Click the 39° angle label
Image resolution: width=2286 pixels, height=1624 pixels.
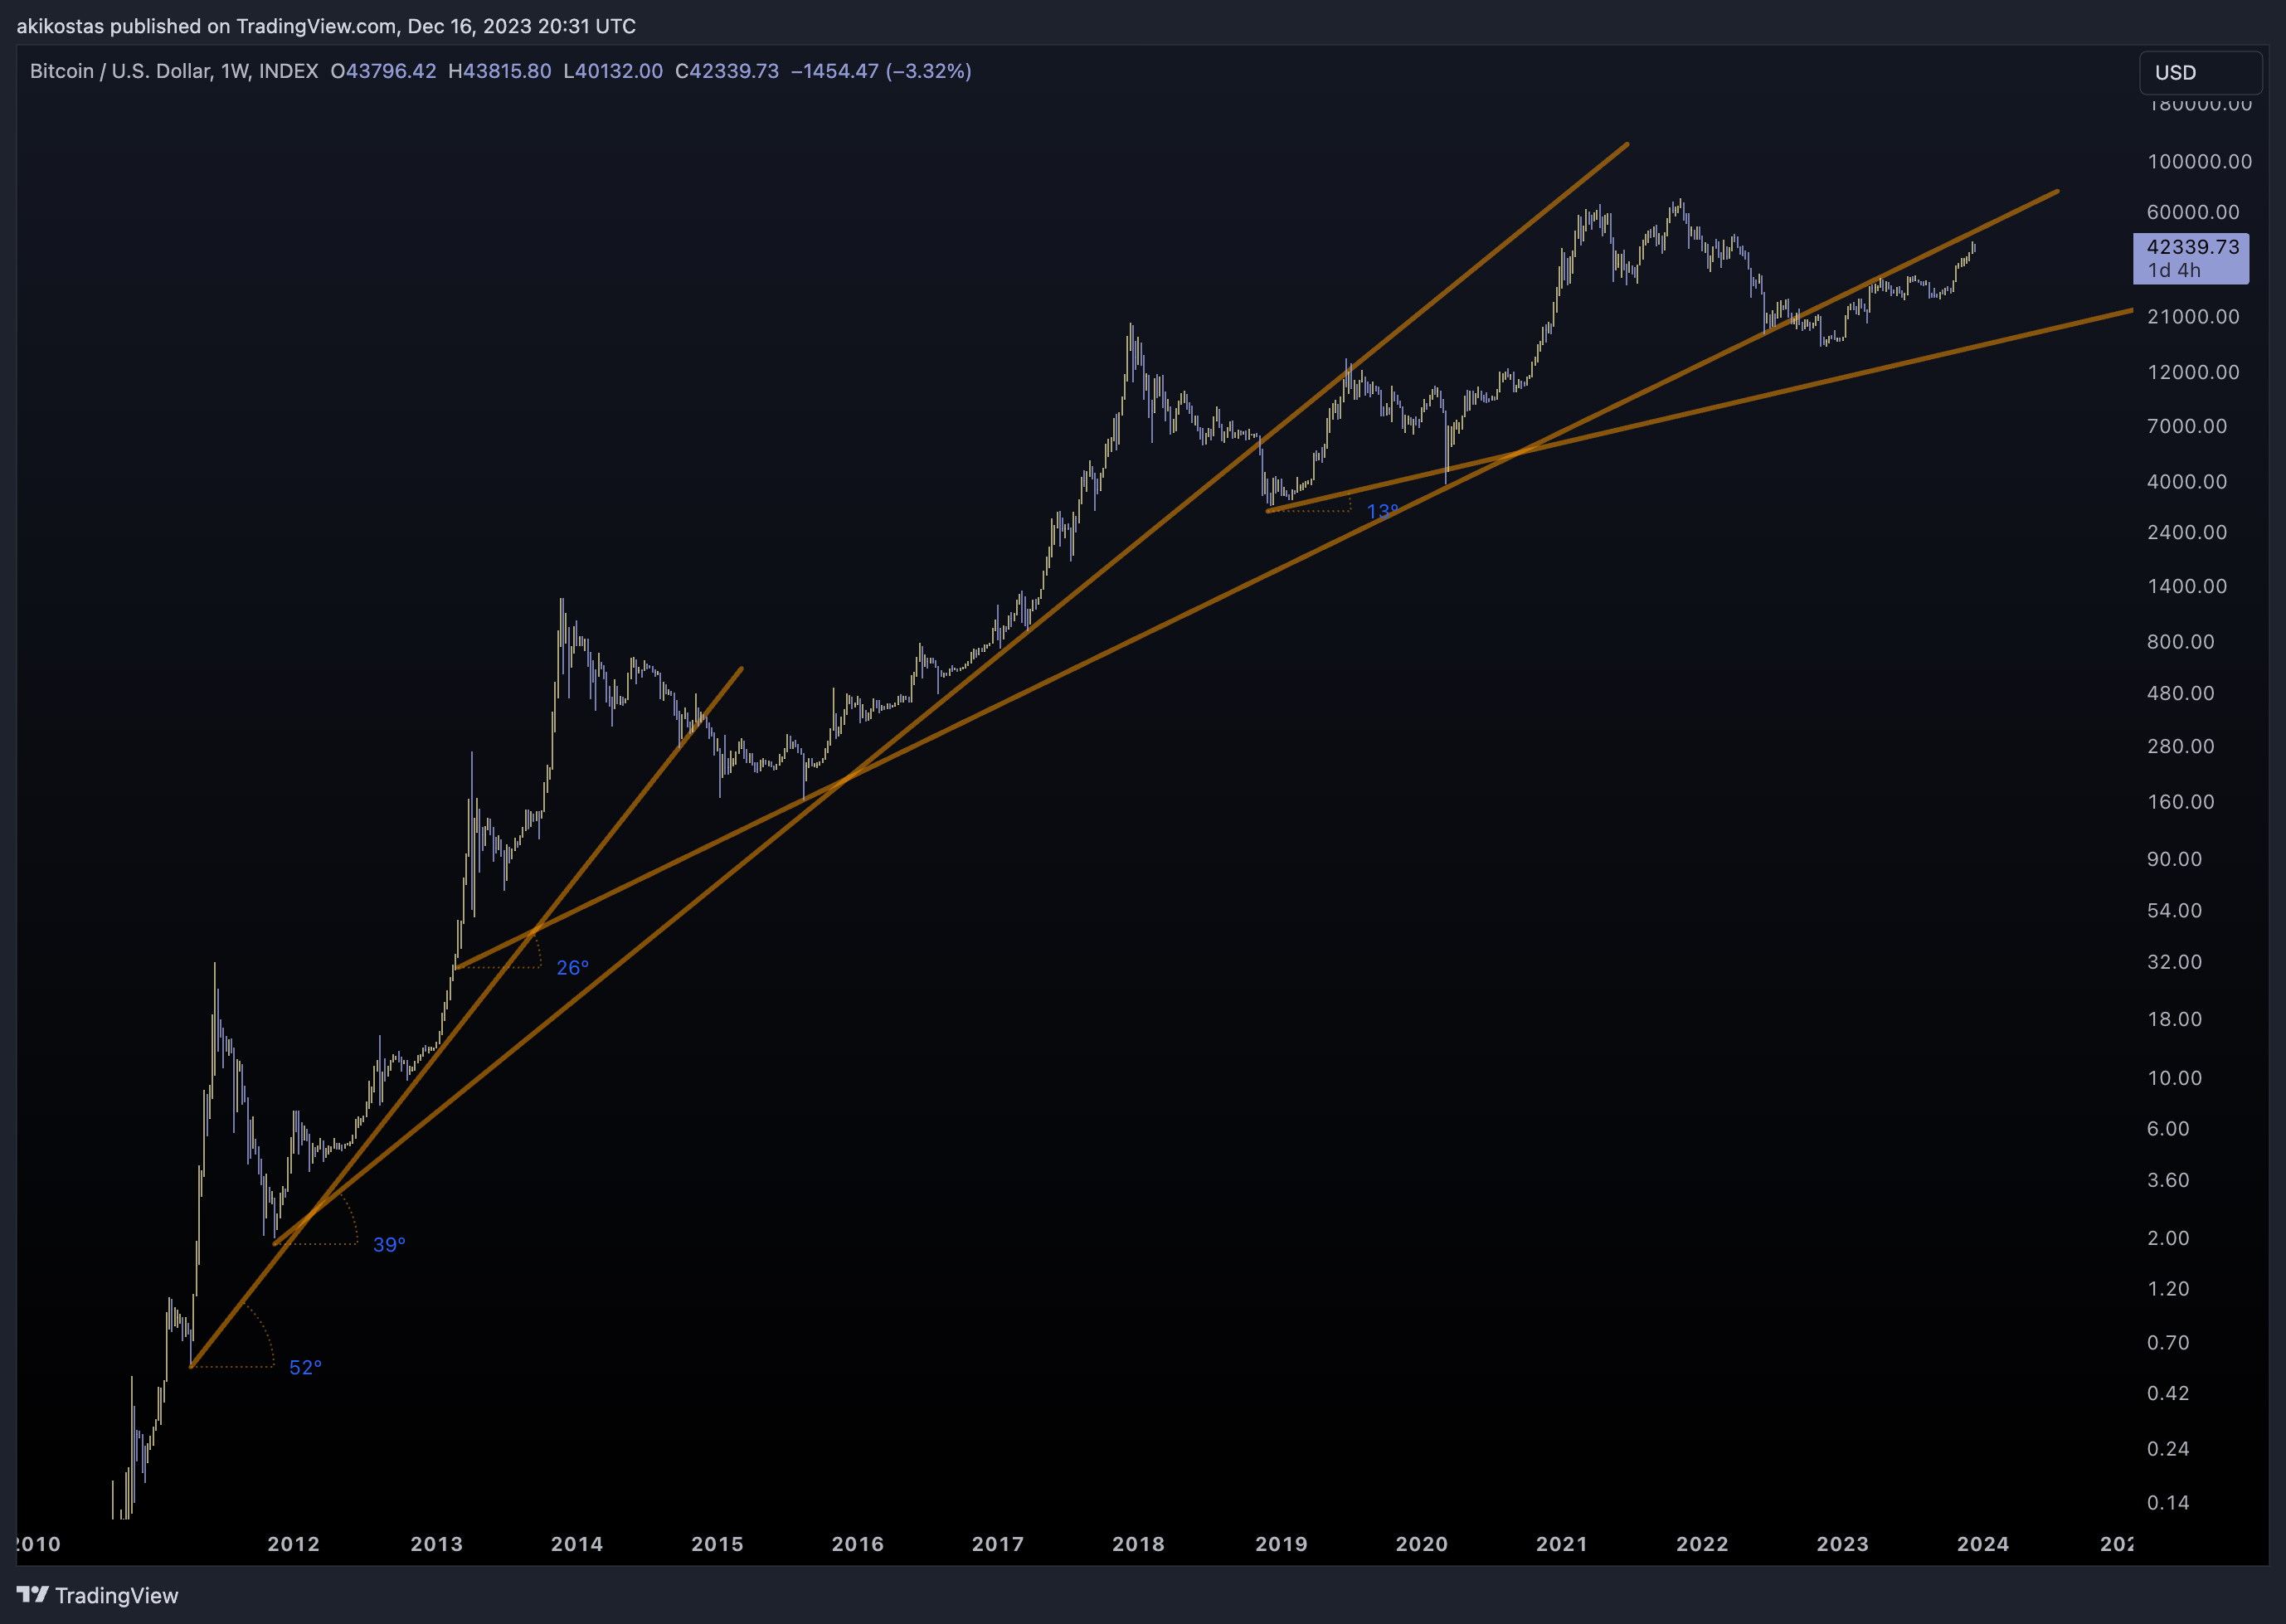[389, 1244]
